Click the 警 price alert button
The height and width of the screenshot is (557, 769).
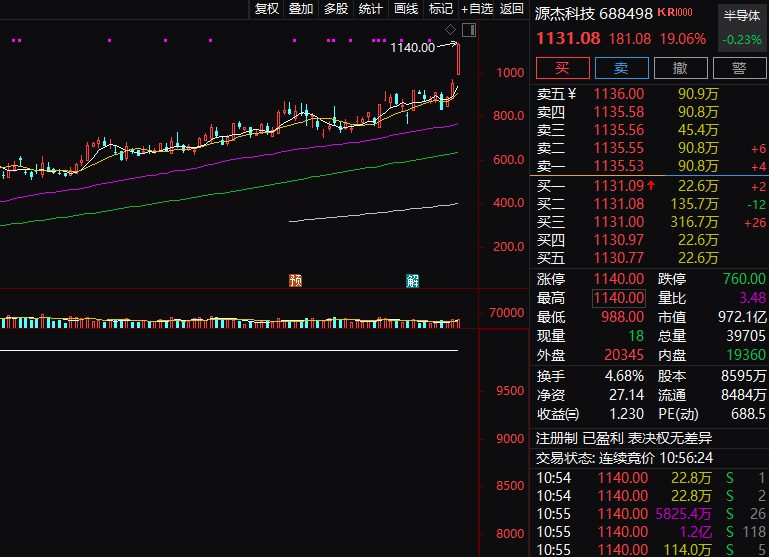click(x=739, y=68)
